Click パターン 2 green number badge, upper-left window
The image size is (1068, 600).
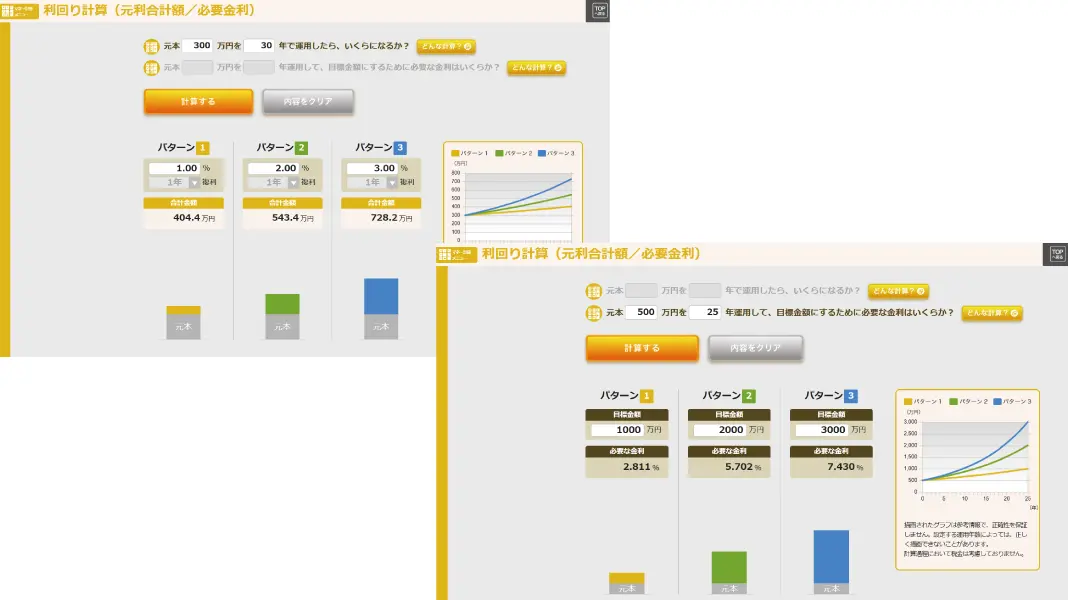301,147
